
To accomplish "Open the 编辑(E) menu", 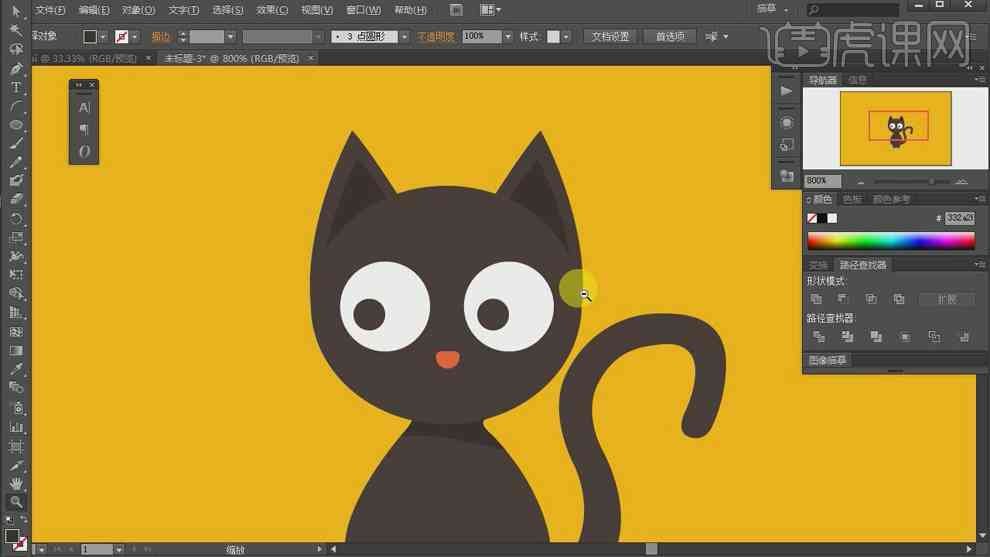I will click(94, 10).
